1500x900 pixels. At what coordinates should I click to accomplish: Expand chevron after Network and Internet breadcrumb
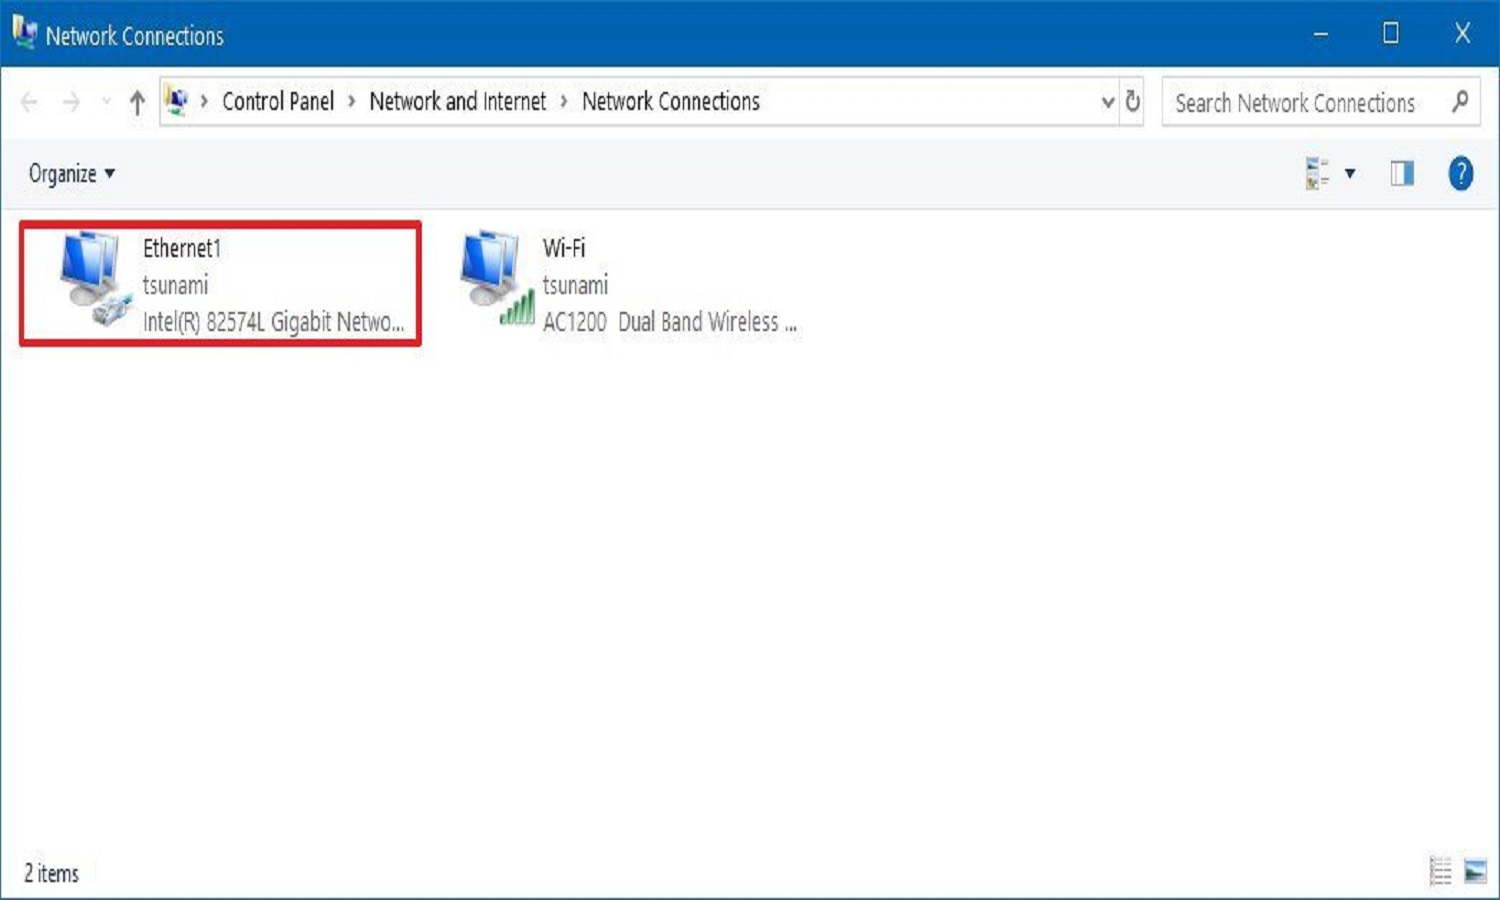[x=564, y=102]
